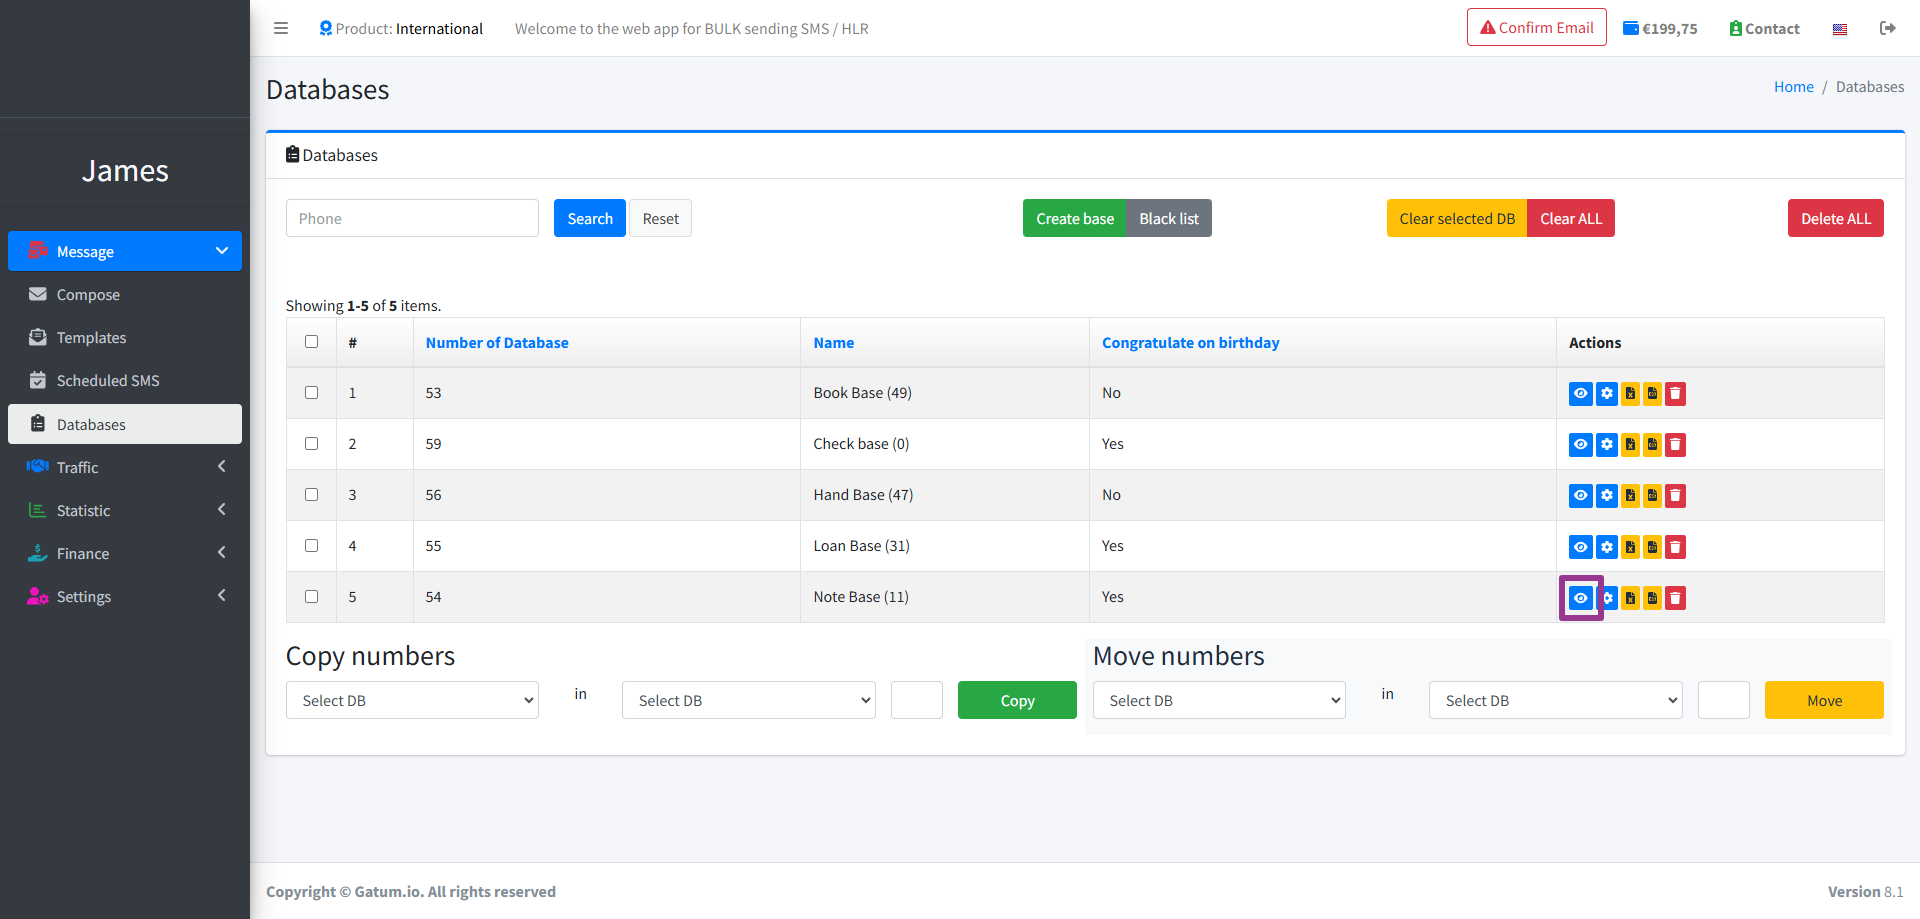
Task: Open the first Select DB dropdown under Copy numbers
Action: pyautogui.click(x=412, y=700)
